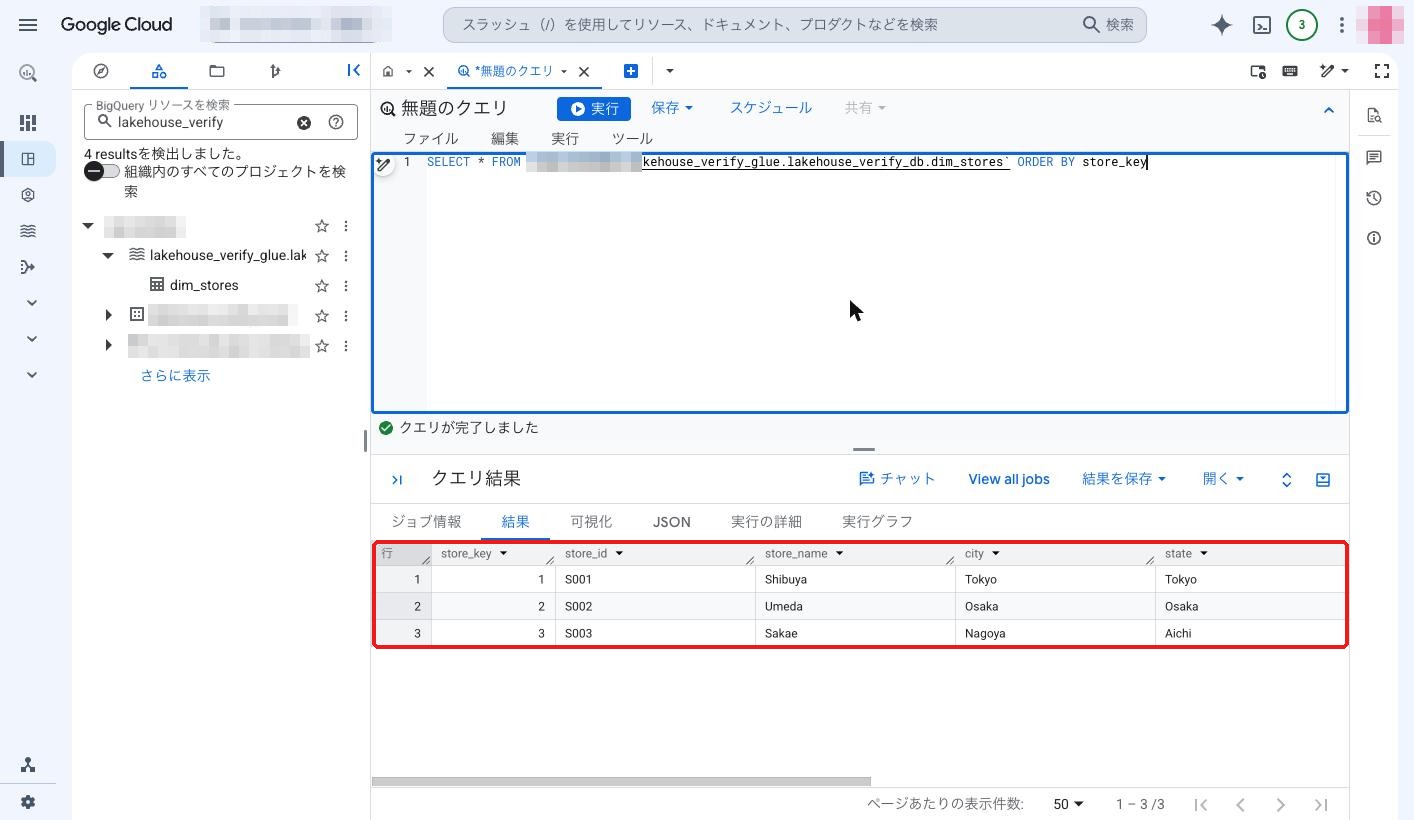Open the Google Cloud navigation menu
Viewport: 1414px width, 820px height.
pyautogui.click(x=28, y=25)
